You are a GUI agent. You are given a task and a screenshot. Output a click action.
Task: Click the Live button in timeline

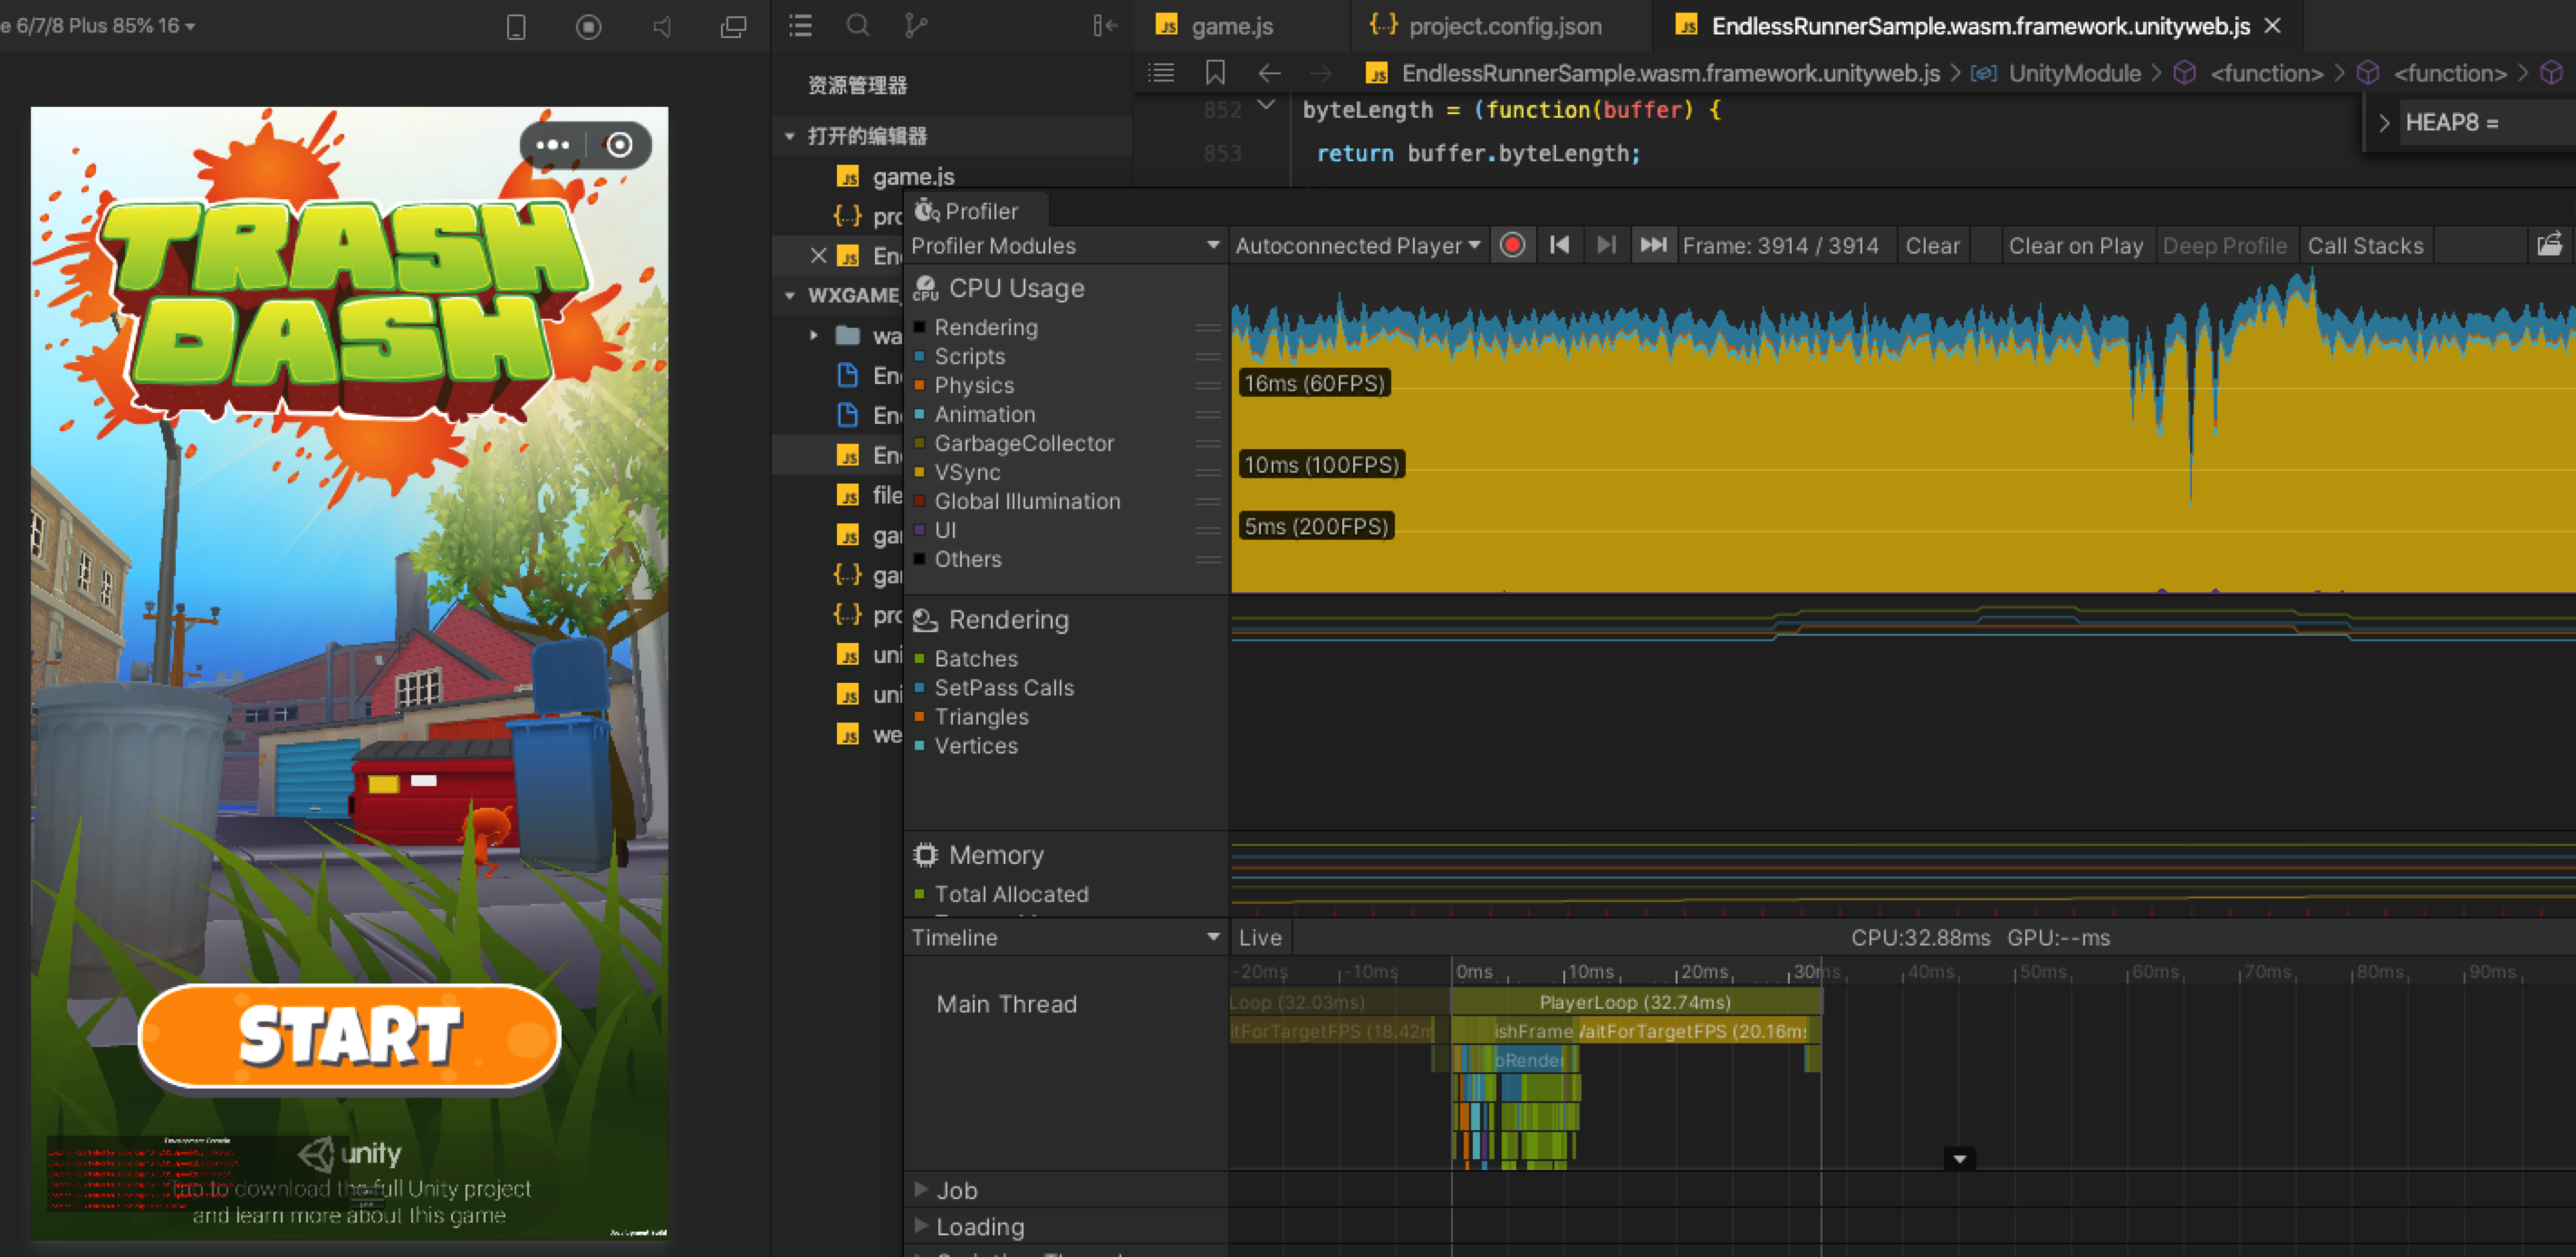1260,938
